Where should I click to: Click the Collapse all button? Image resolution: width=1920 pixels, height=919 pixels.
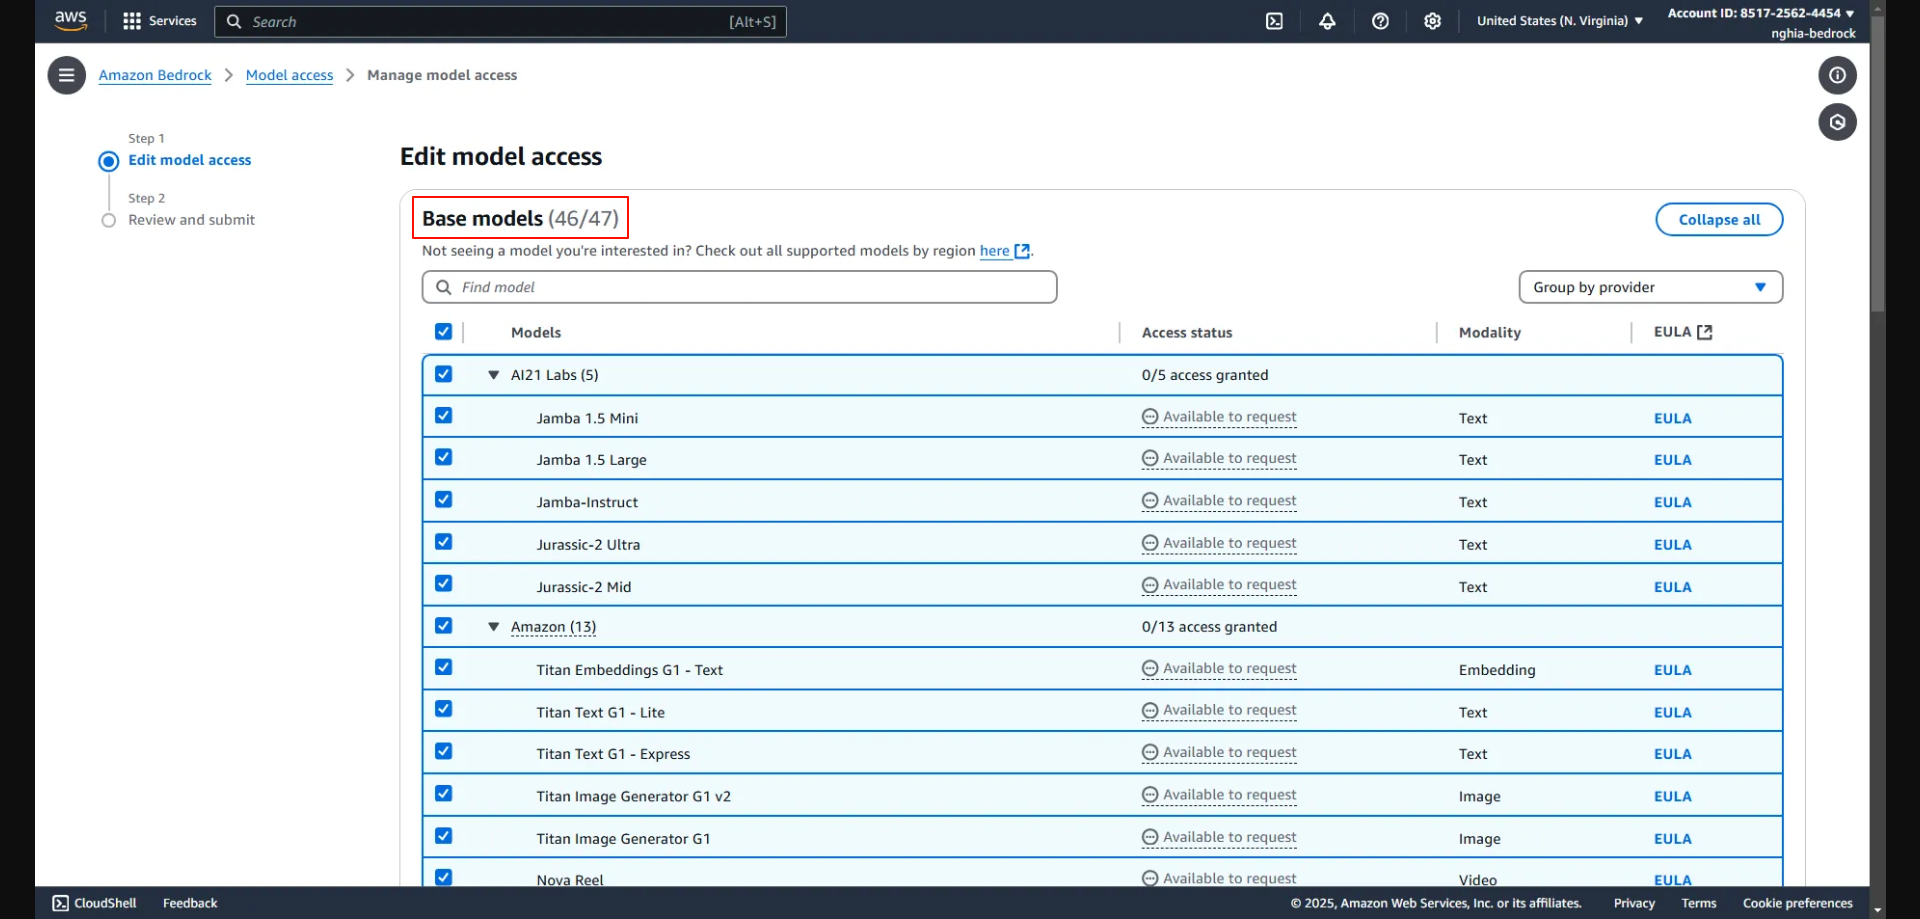pyautogui.click(x=1719, y=220)
